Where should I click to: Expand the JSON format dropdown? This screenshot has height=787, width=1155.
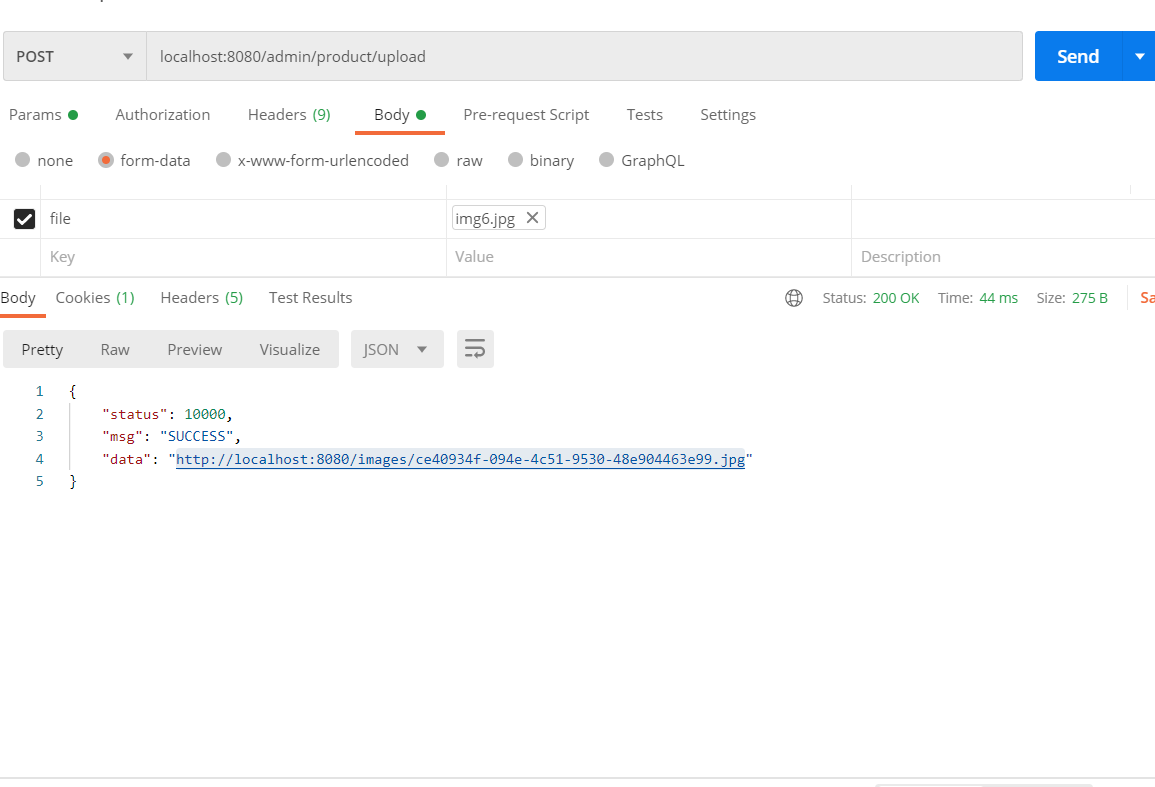397,349
